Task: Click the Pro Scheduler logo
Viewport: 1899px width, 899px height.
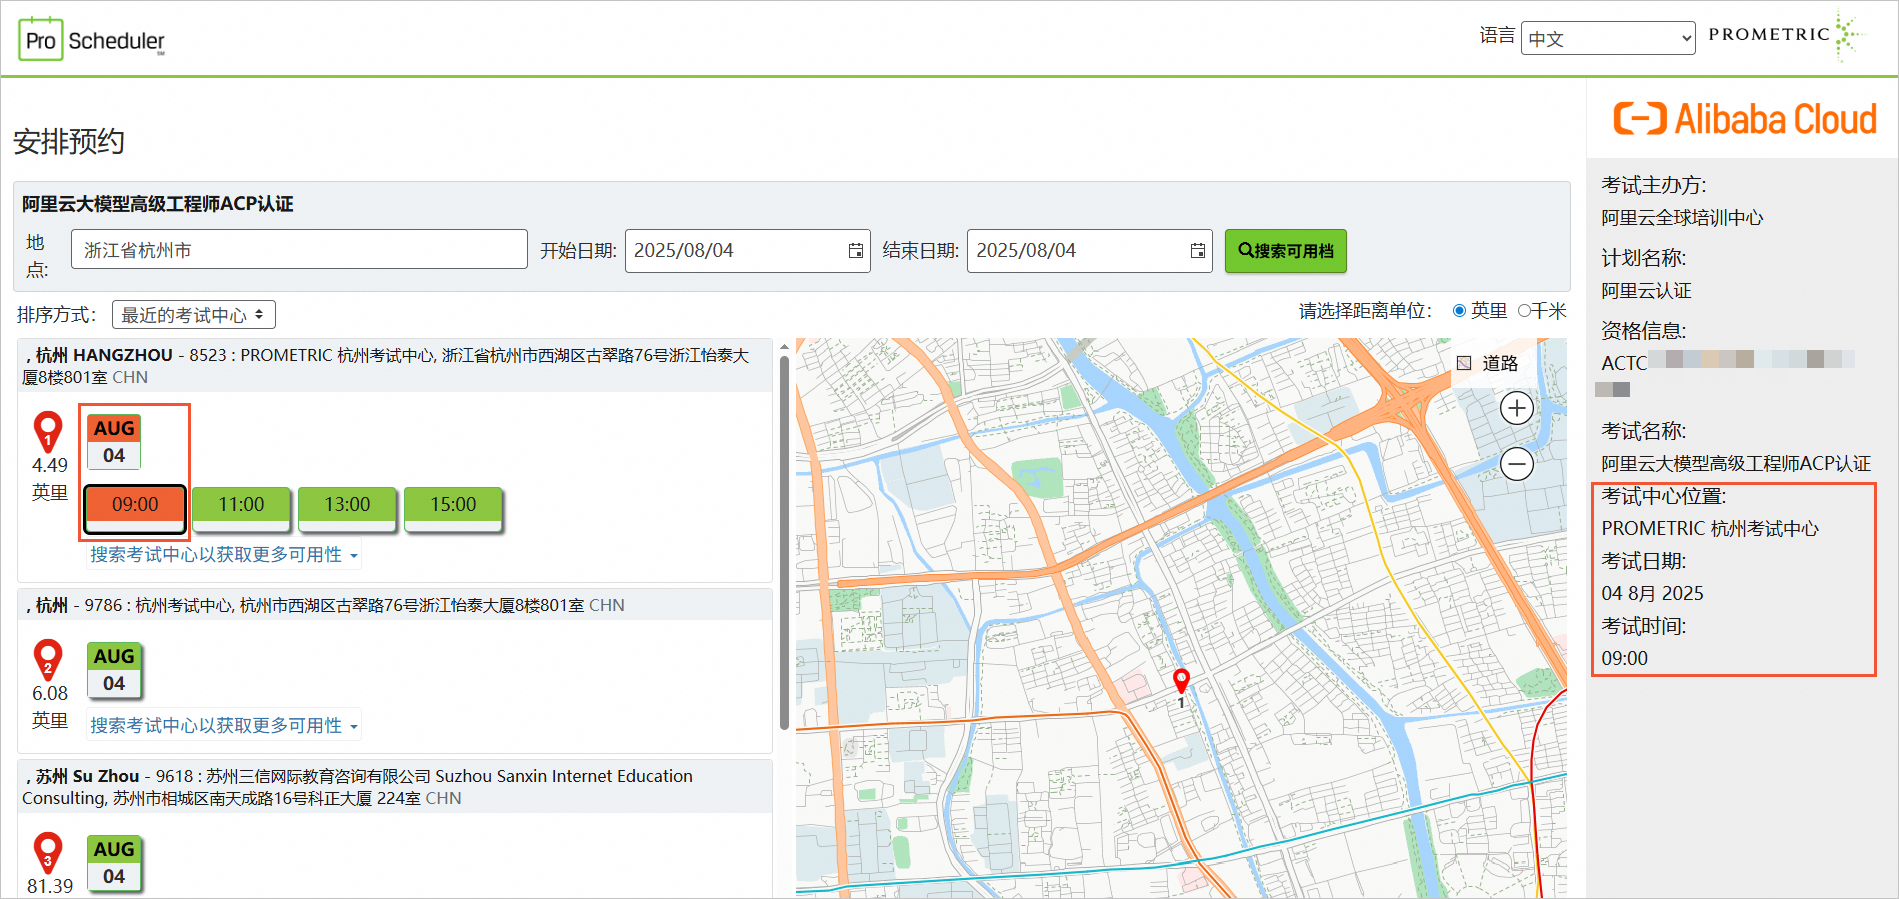Action: (x=91, y=39)
